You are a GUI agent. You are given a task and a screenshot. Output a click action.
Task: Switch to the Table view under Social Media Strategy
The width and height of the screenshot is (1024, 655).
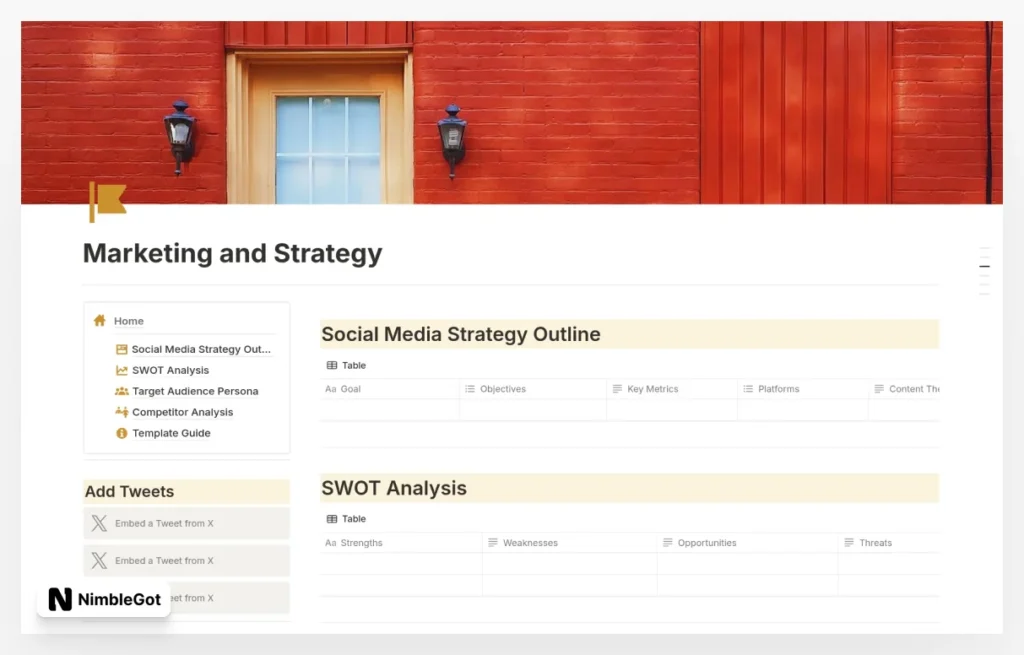[x=346, y=365]
